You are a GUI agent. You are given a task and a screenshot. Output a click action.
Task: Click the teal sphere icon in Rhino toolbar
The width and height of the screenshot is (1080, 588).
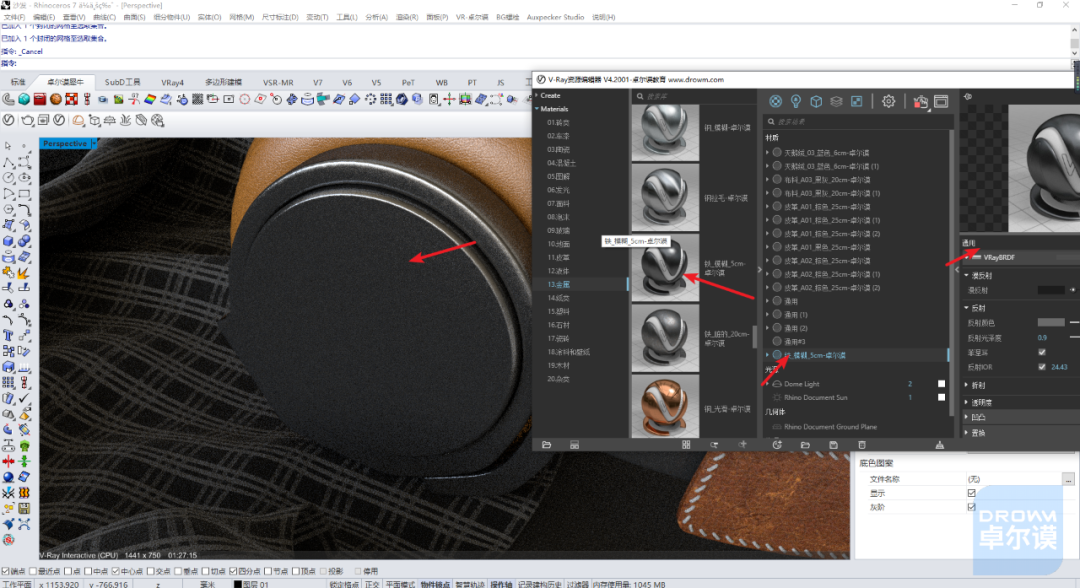24,100
